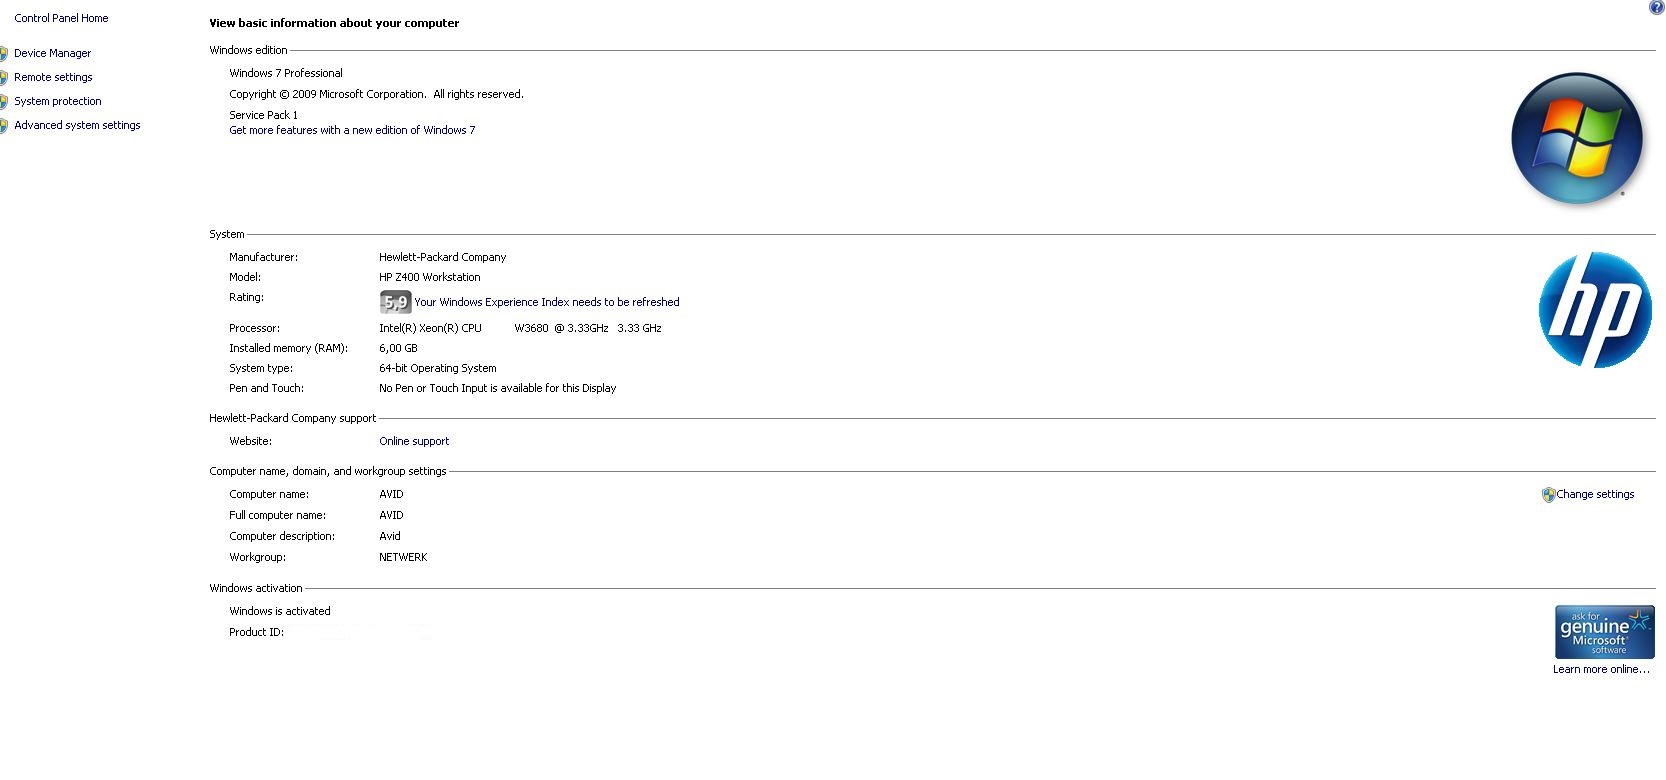Screen dimensions: 1666x780
Task: Open System protection
Action: tap(57, 101)
